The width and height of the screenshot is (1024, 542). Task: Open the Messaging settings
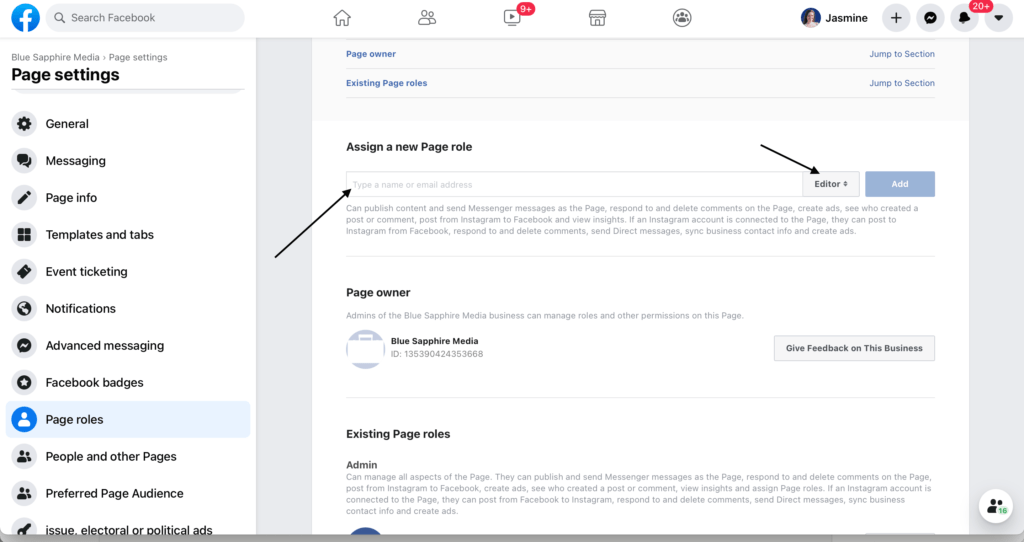point(128,161)
